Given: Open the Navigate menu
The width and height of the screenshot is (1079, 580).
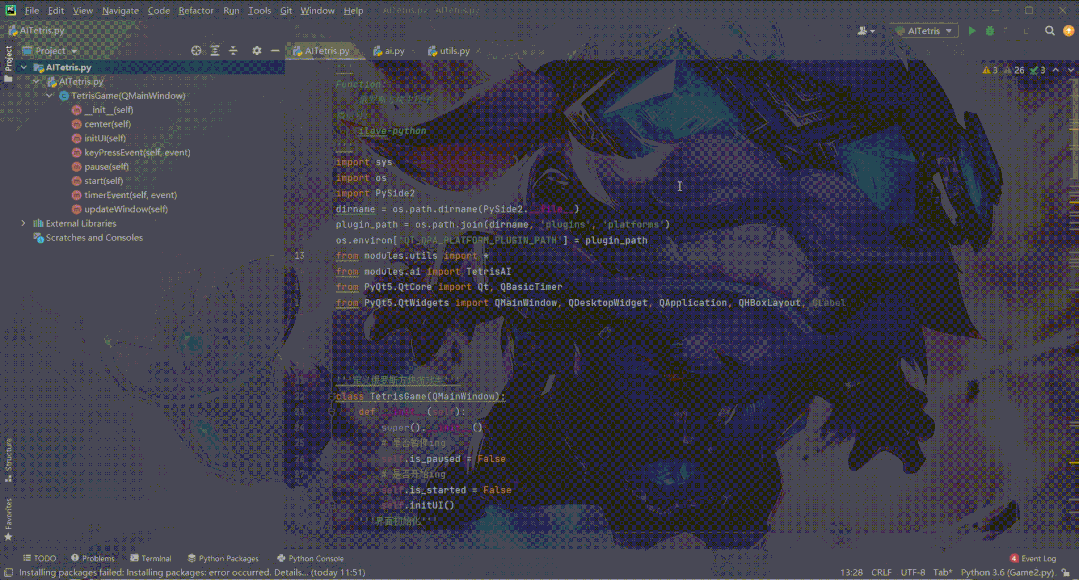Looking at the screenshot, I should click(120, 11).
